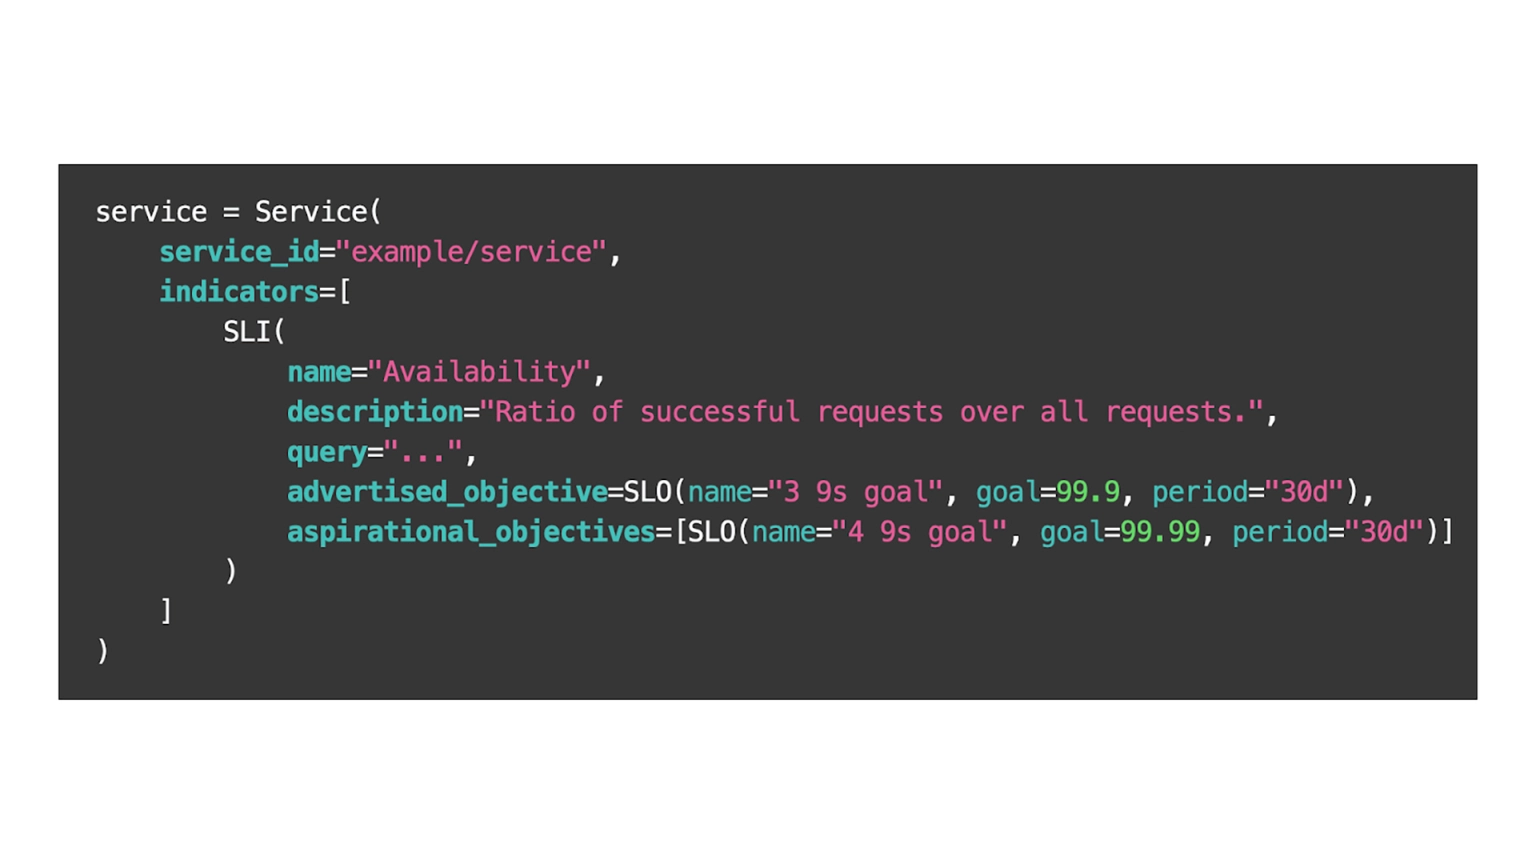The width and height of the screenshot is (1536, 864).
Task: Click the "example/service" string
Action: coord(471,252)
